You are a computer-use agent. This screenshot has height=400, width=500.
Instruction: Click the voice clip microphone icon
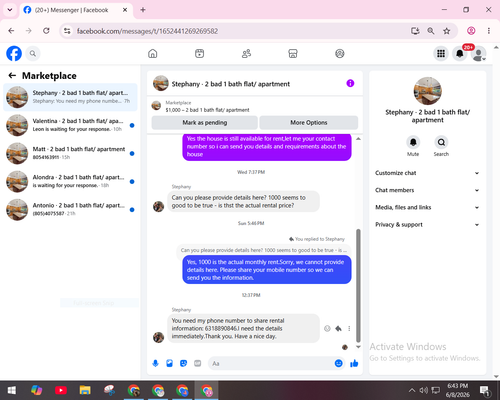point(155,363)
